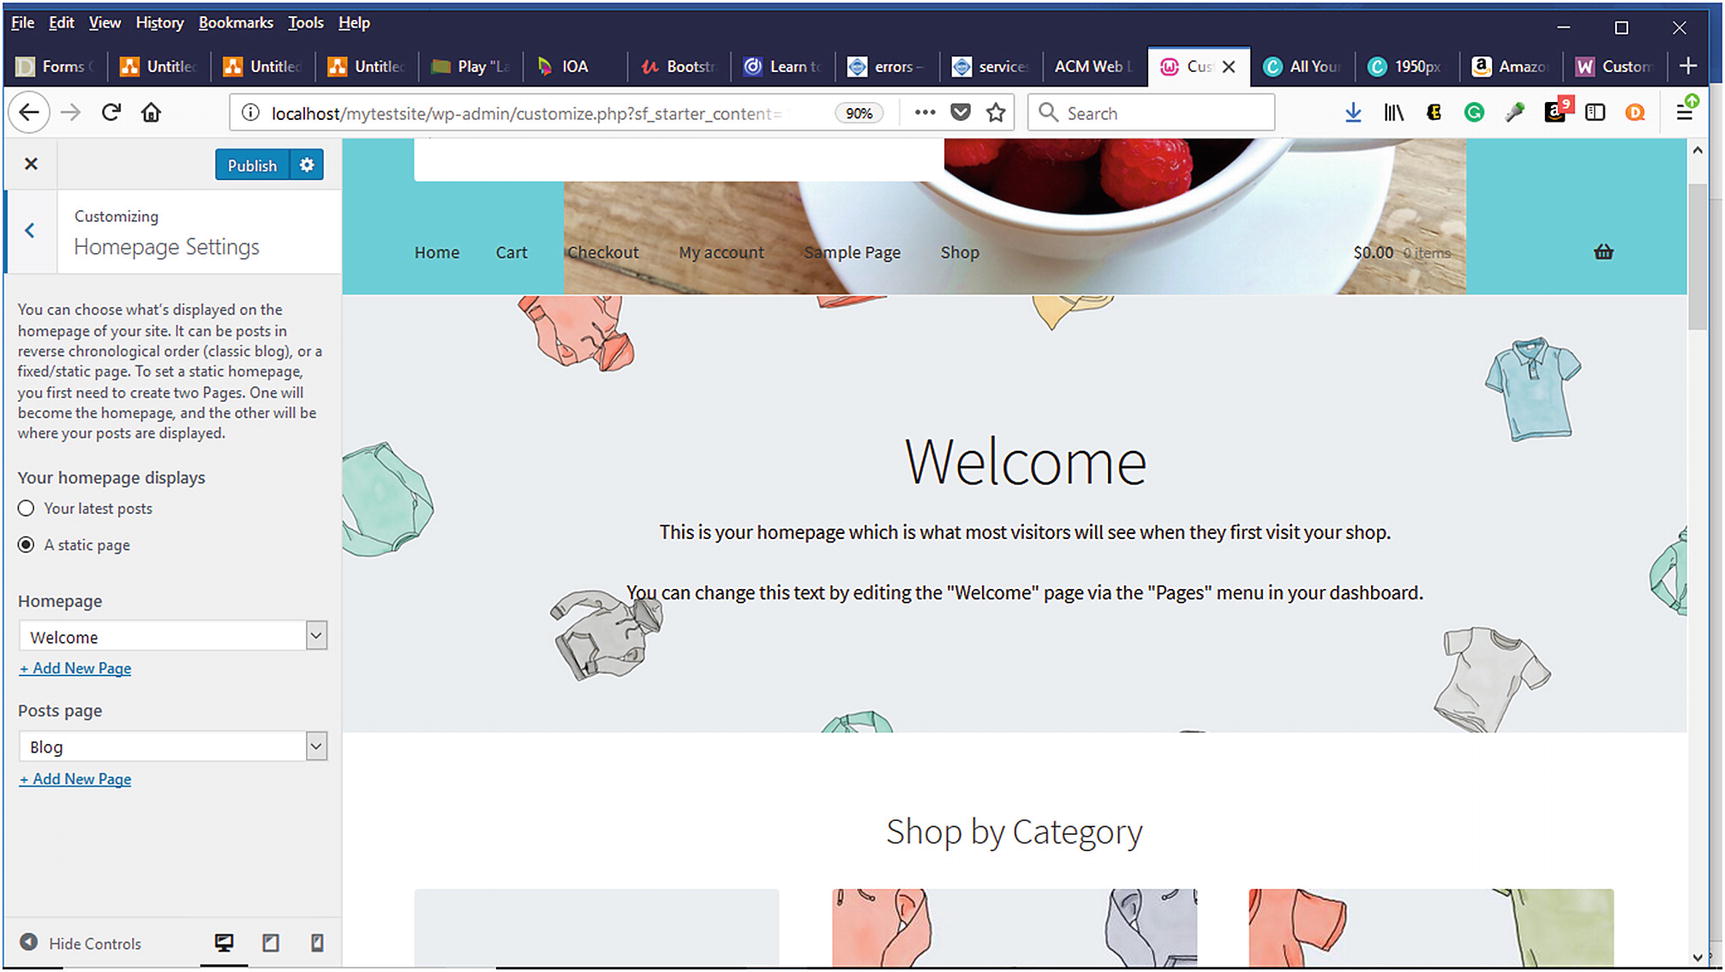Screen dimensions: 1725x972
Task: Open the View menu
Action: pyautogui.click(x=104, y=22)
